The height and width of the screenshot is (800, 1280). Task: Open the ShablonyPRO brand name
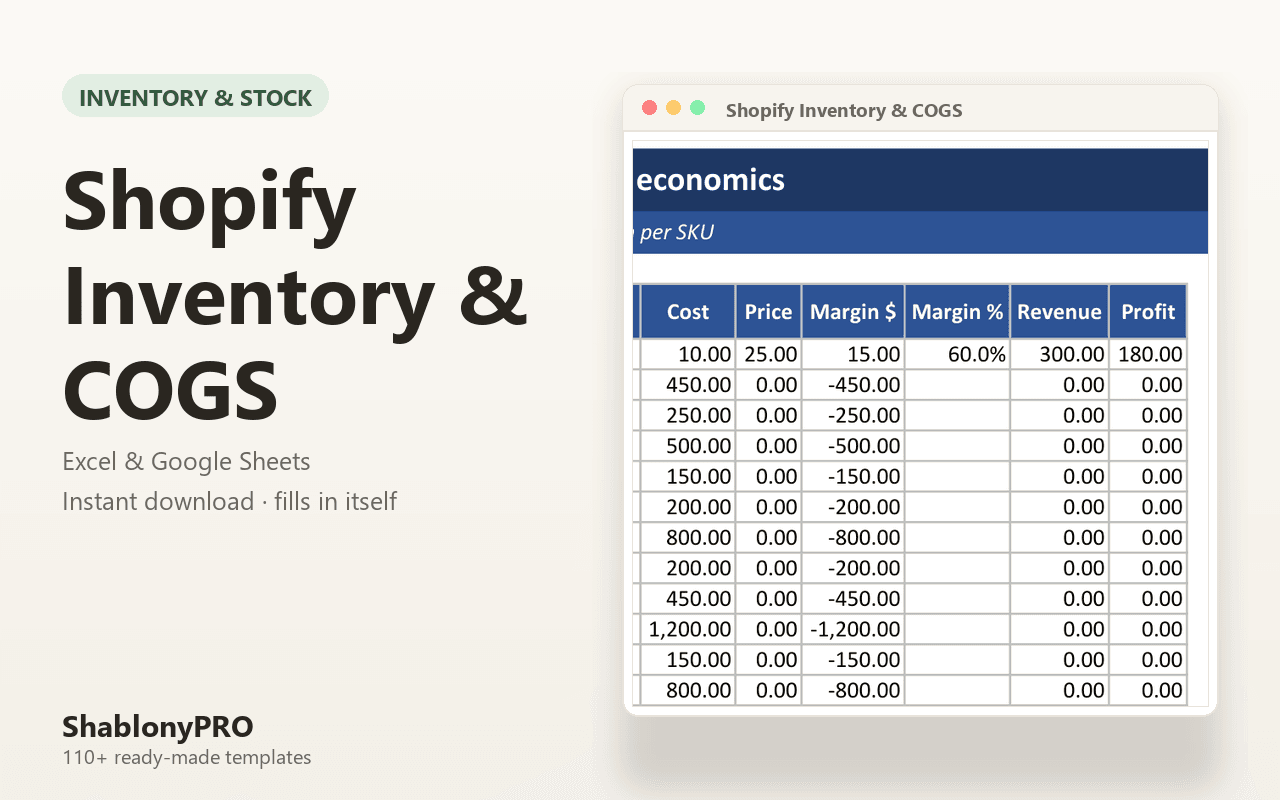pos(157,725)
